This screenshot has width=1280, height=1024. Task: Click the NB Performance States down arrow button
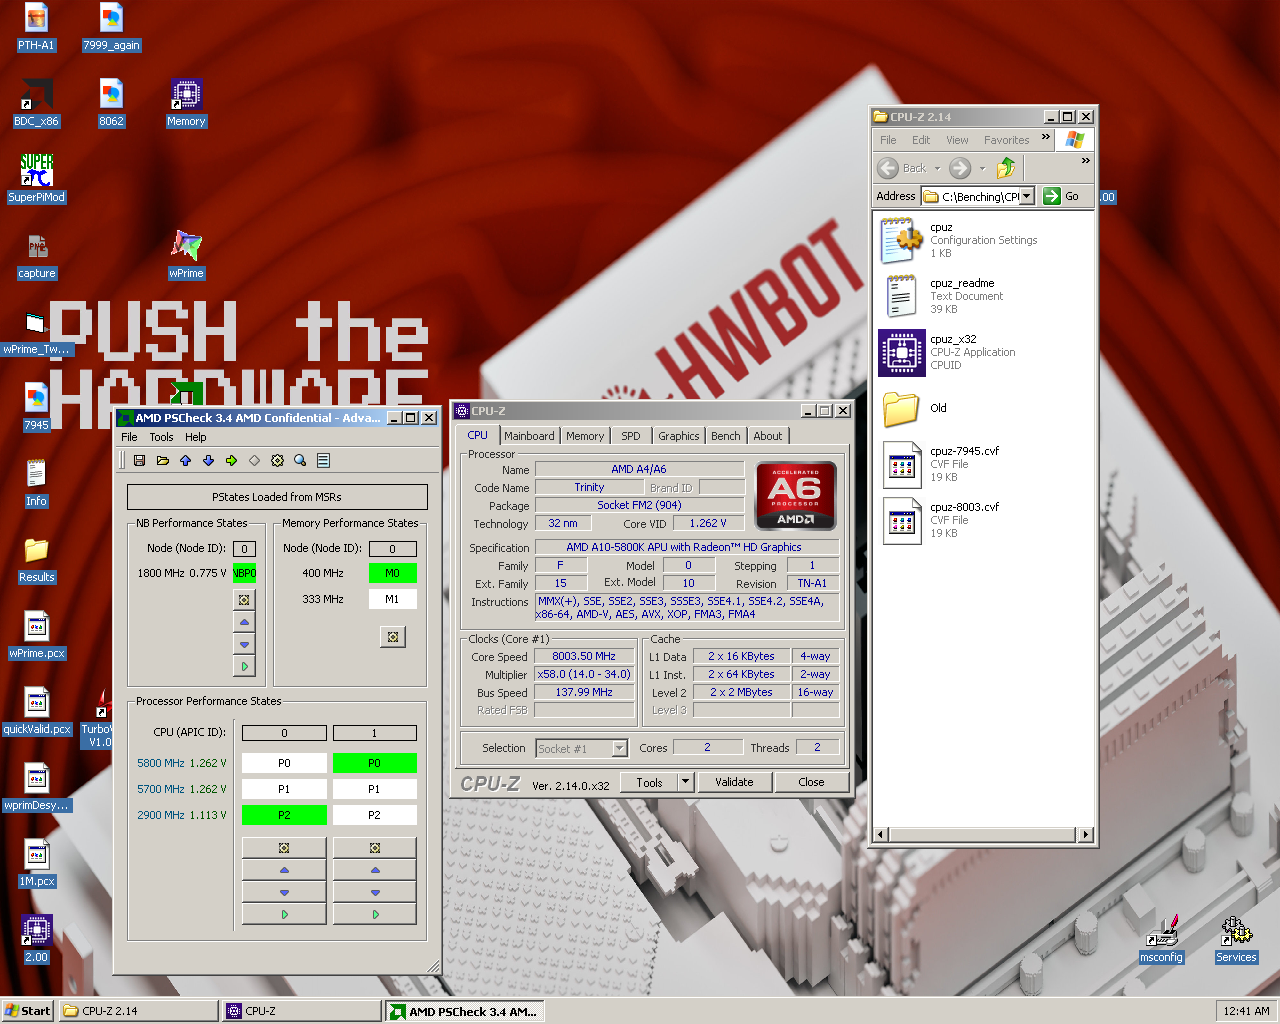pos(244,644)
